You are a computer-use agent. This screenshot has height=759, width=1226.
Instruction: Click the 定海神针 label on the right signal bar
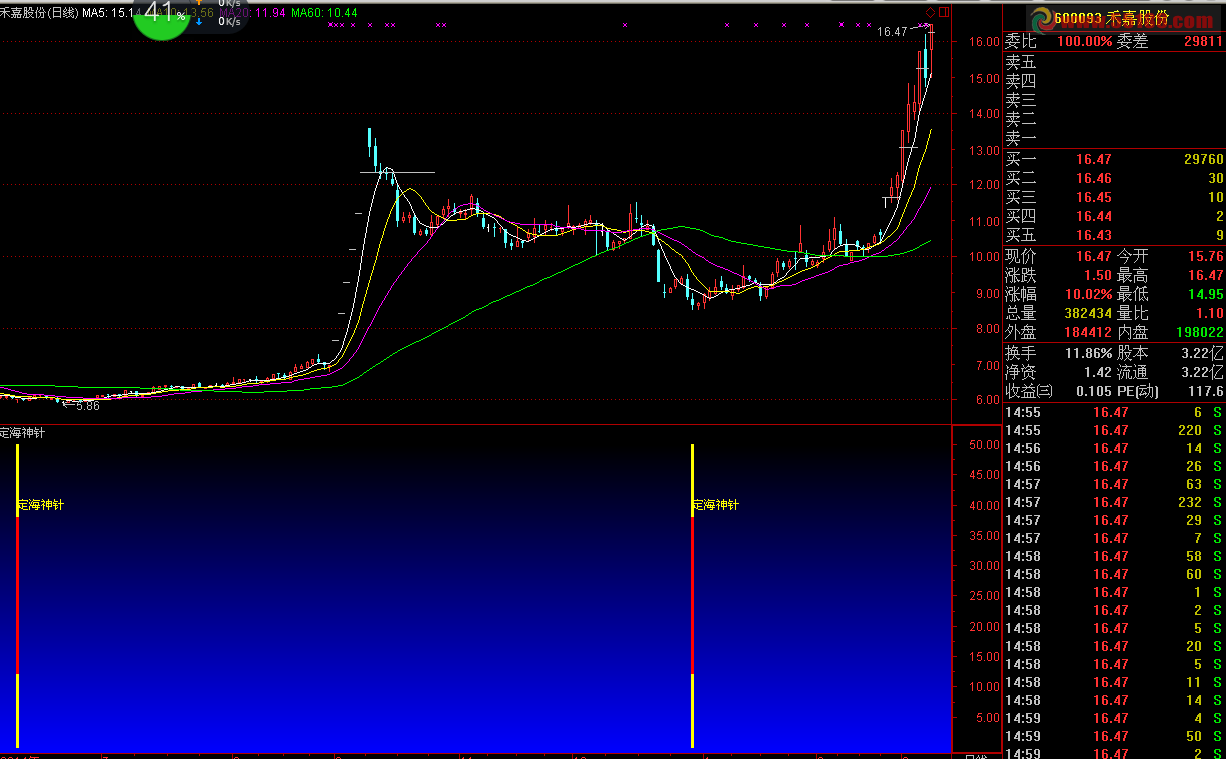coord(716,505)
